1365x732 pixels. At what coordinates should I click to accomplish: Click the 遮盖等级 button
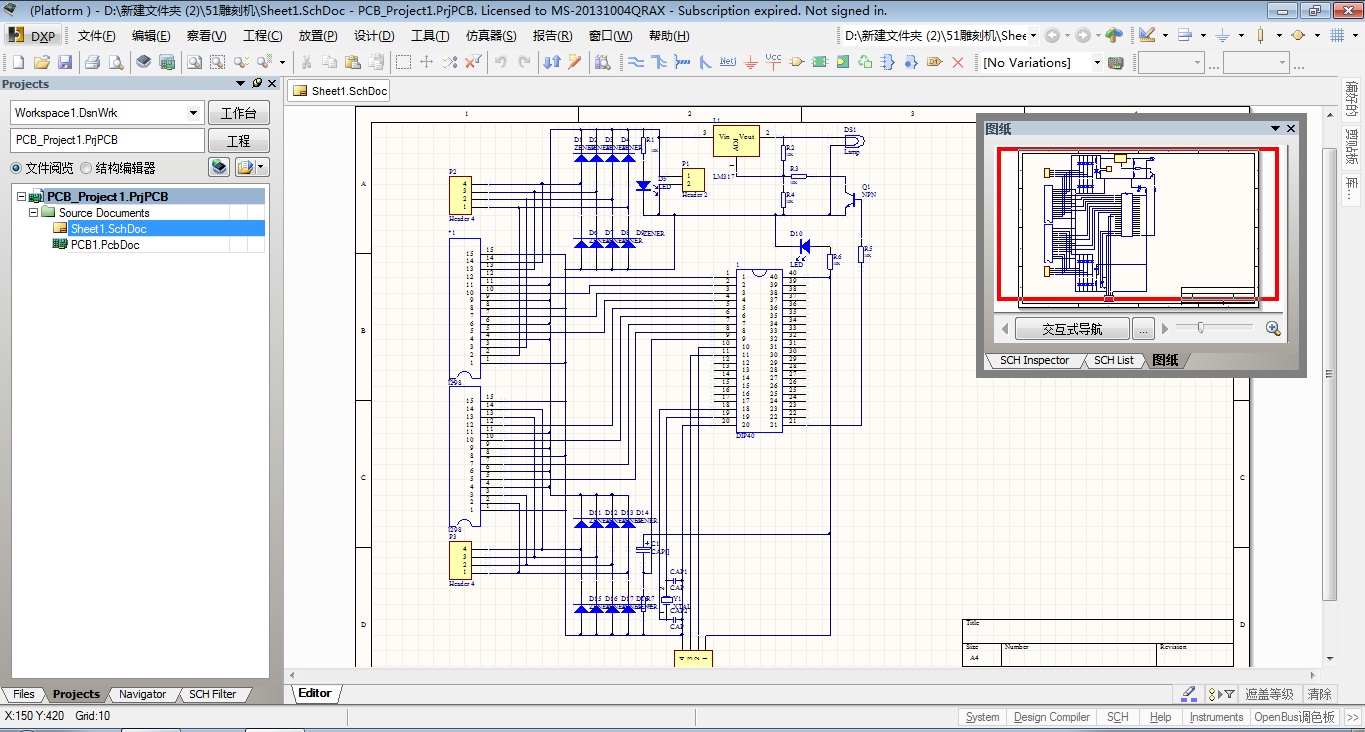tap(1269, 693)
